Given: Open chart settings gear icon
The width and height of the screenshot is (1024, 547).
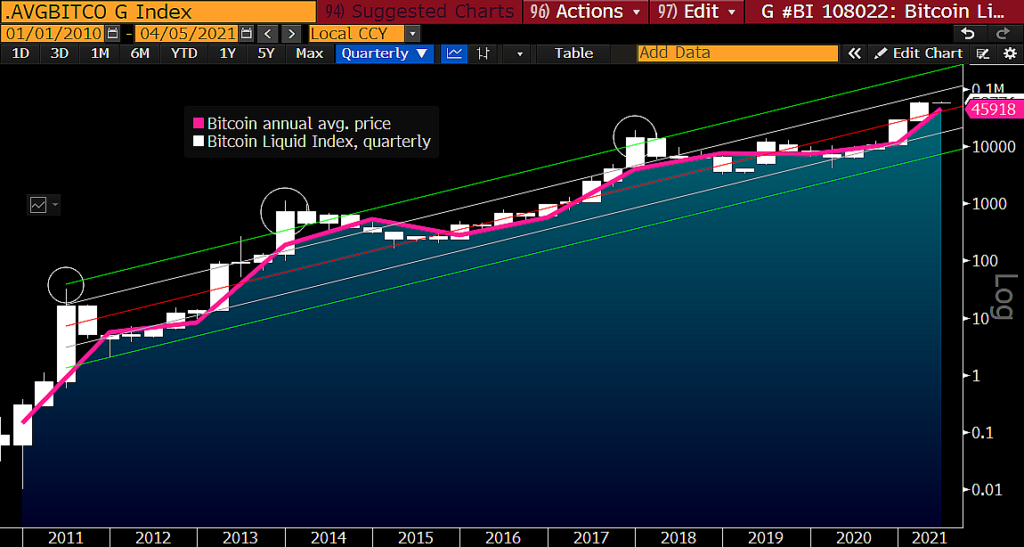Looking at the screenshot, I should click(x=1010, y=54).
